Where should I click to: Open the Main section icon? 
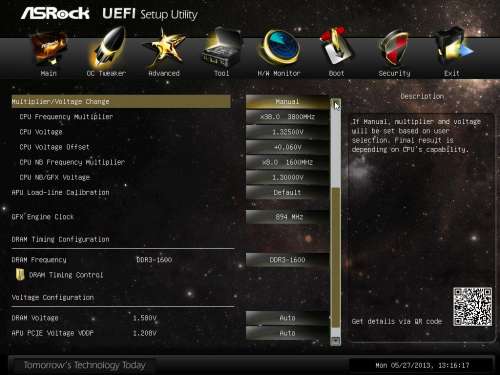[49, 48]
